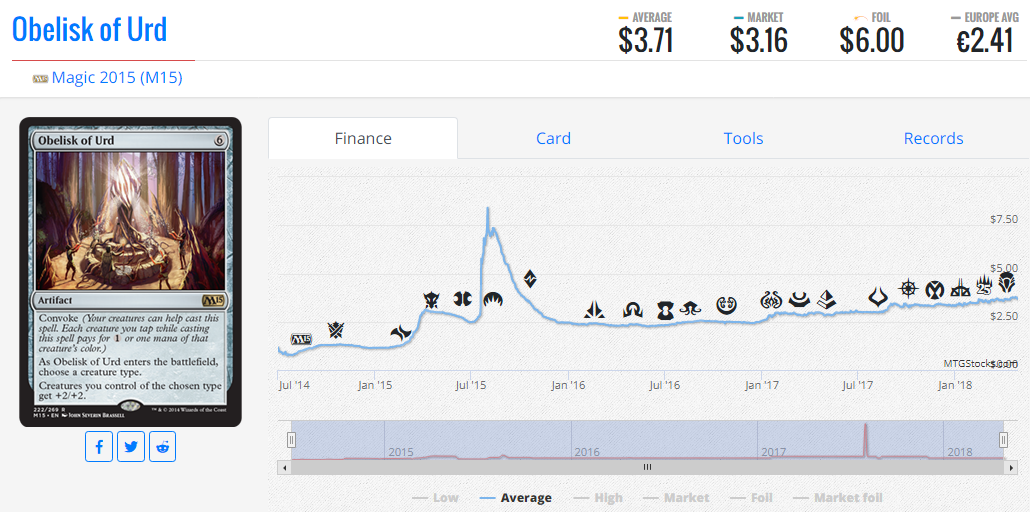Toggle the High price series in legend
The height and width of the screenshot is (512, 1030).
(x=598, y=498)
